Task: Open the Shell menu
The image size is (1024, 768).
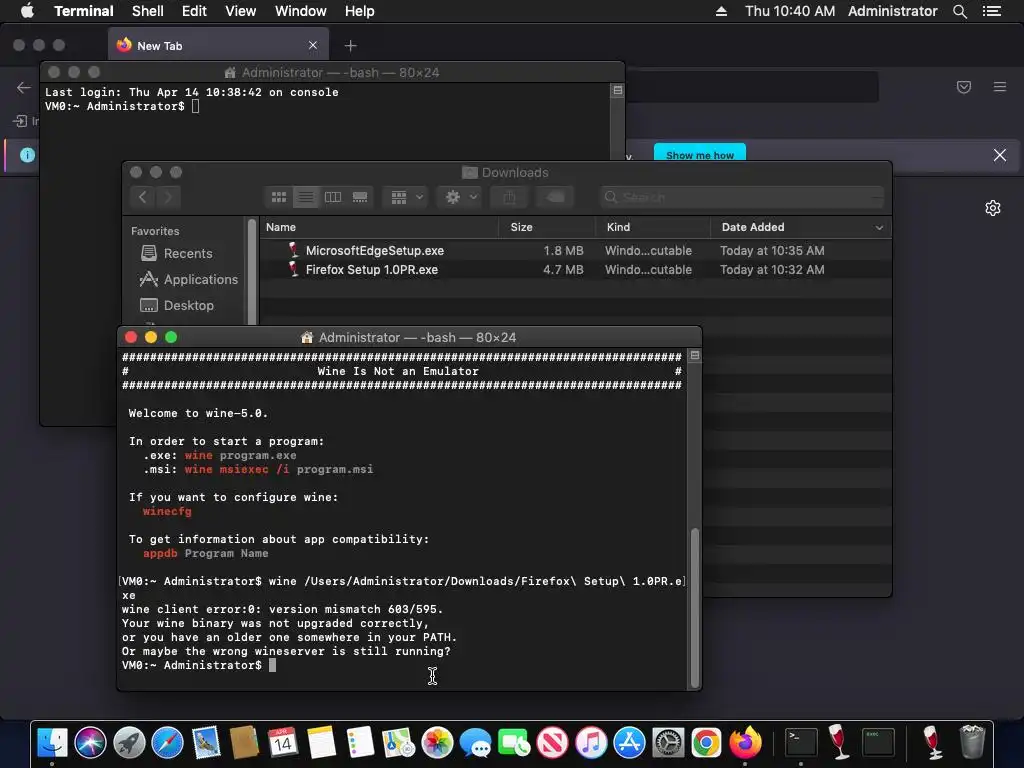Action: pyautogui.click(x=148, y=11)
